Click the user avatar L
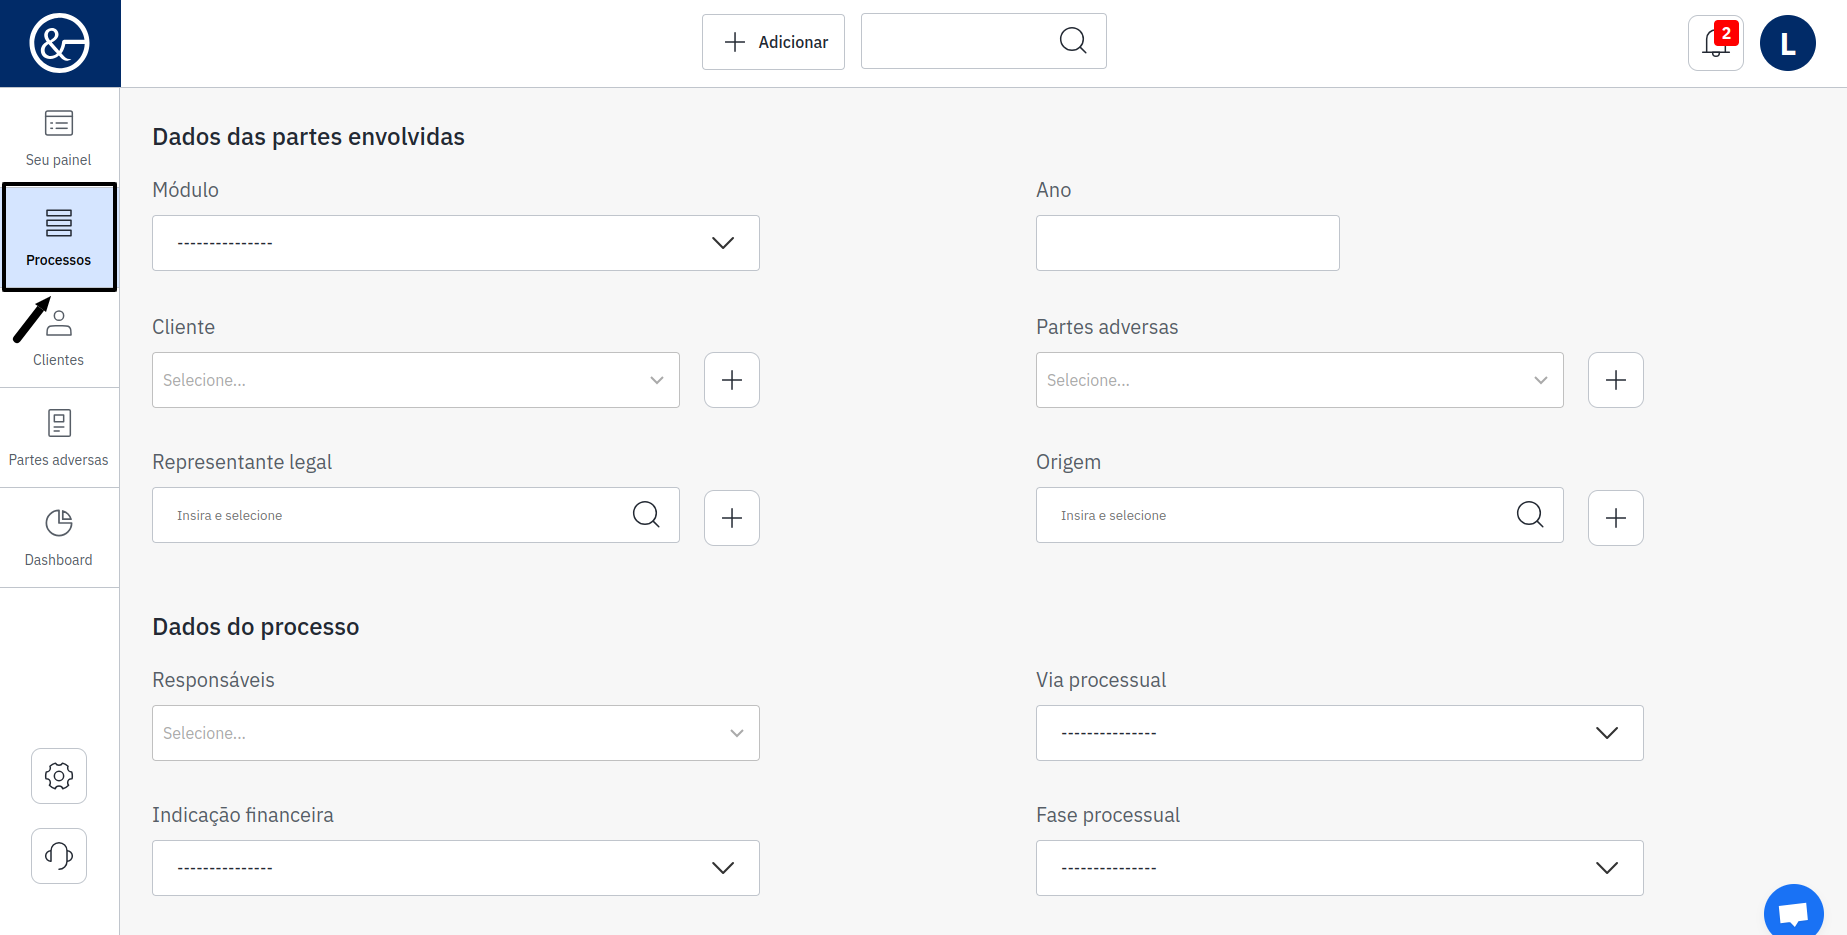Screen dimensions: 1847x935 click(x=1787, y=43)
